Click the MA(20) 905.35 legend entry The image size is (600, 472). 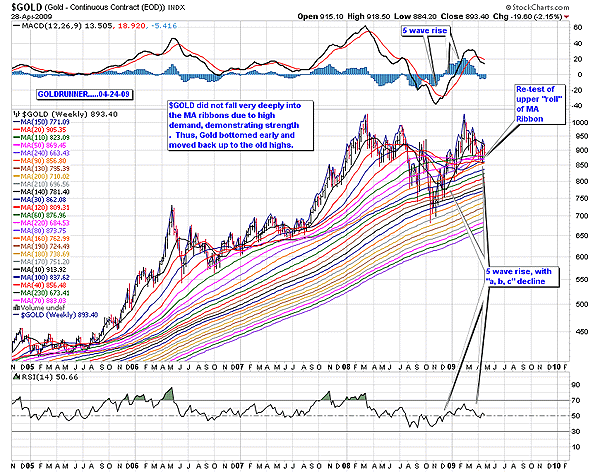44,130
